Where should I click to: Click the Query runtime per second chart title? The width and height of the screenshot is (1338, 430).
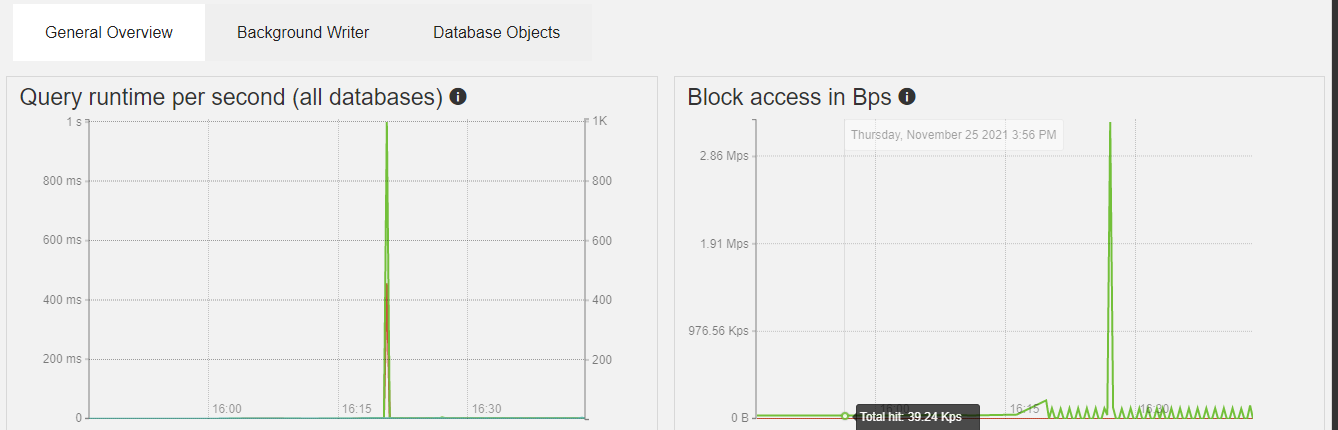[231, 97]
